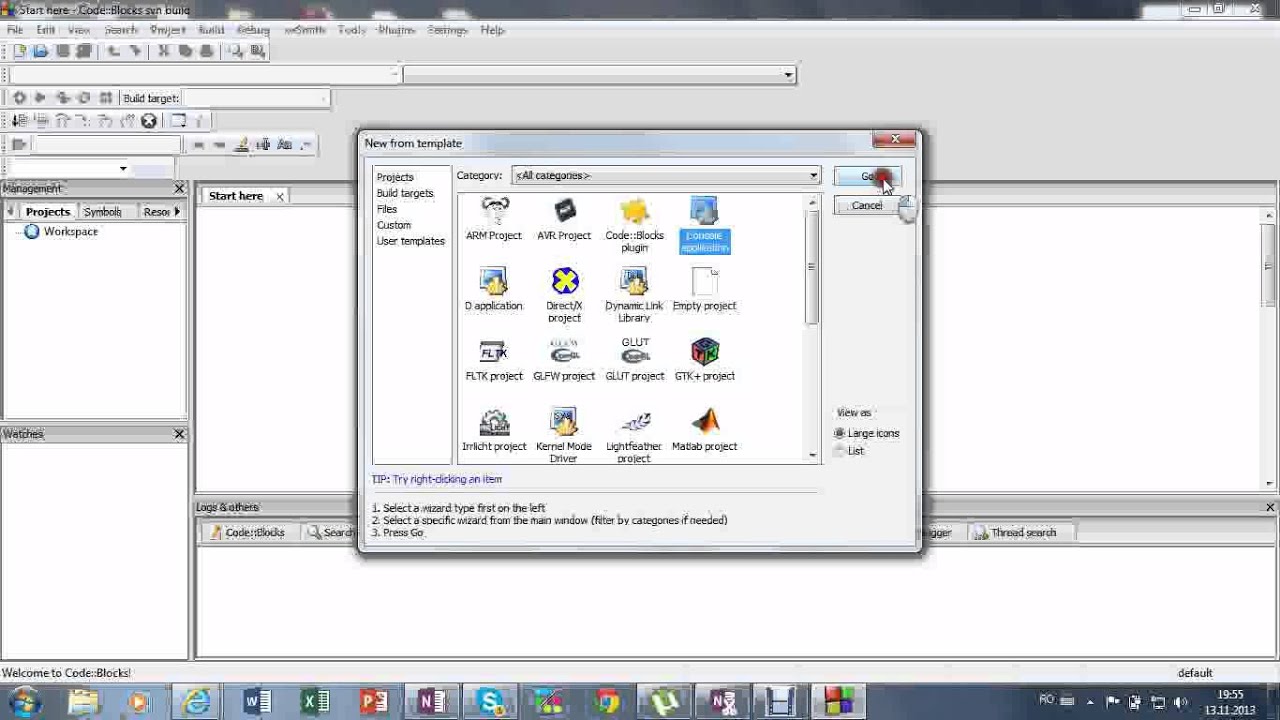Choose the Lightfeather project template
The height and width of the screenshot is (720, 1280).
[634, 436]
